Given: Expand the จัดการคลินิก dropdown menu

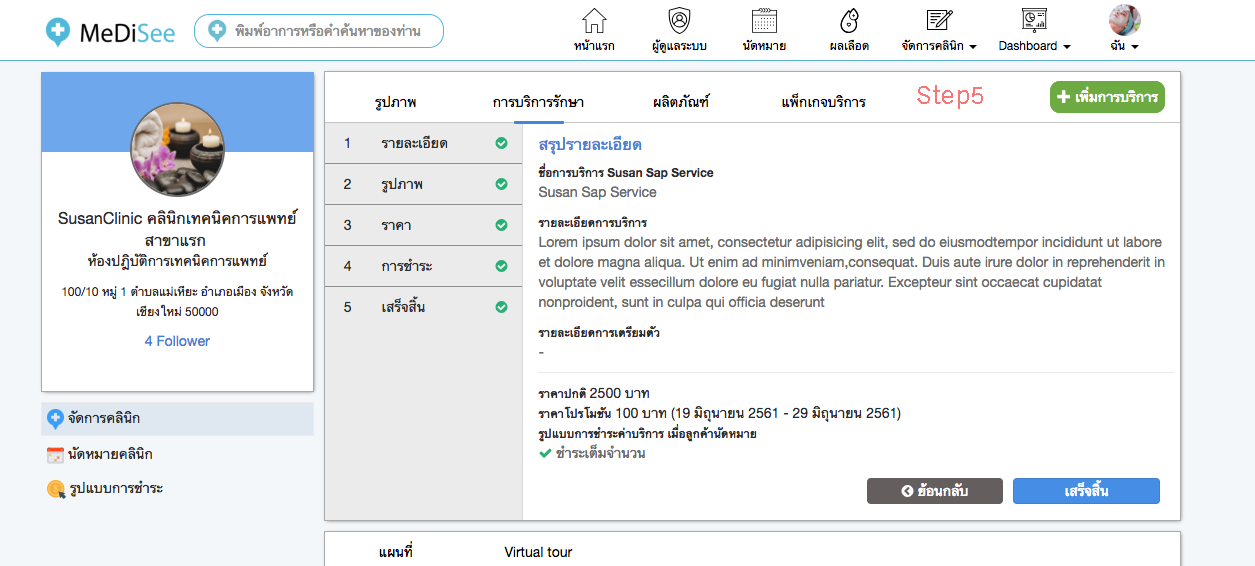Looking at the screenshot, I should [938, 46].
